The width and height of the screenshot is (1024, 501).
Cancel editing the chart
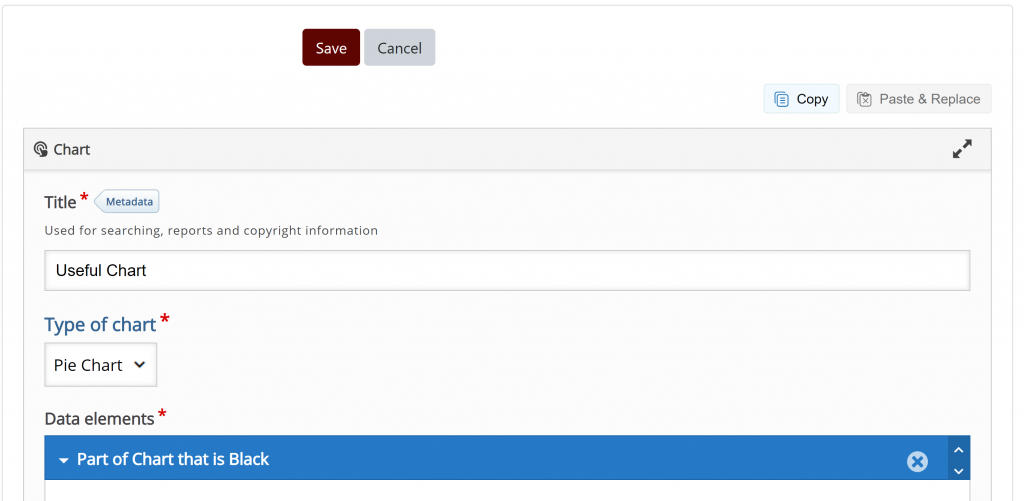click(400, 48)
